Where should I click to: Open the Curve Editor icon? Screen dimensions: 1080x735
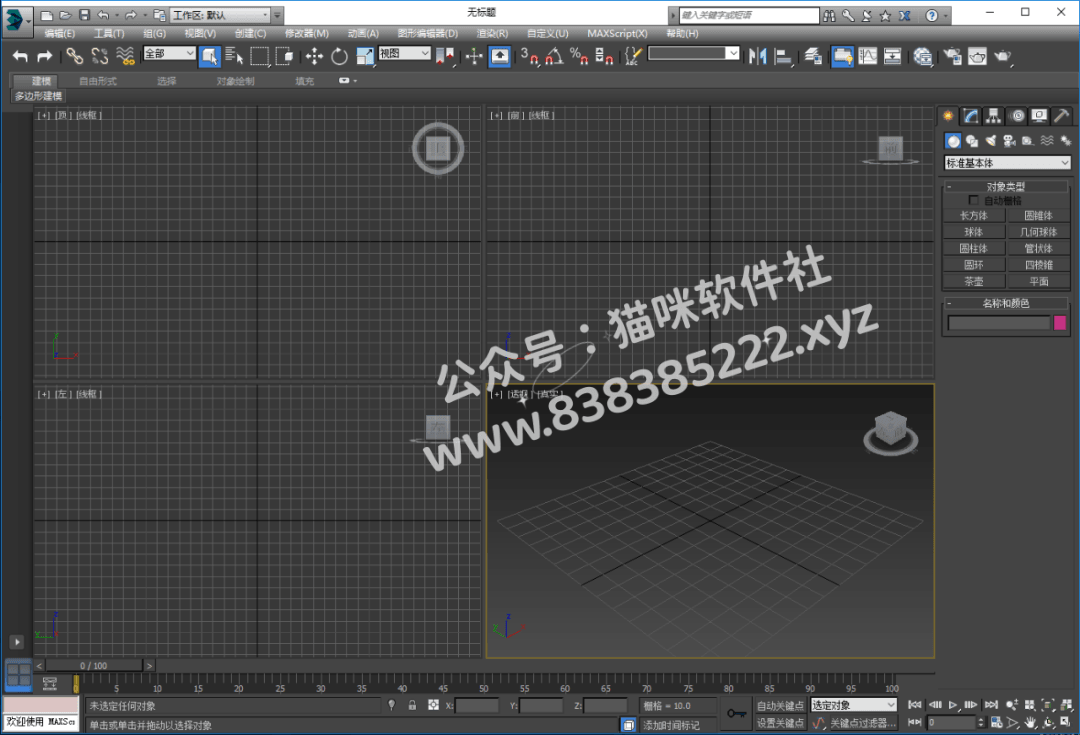tap(868, 56)
